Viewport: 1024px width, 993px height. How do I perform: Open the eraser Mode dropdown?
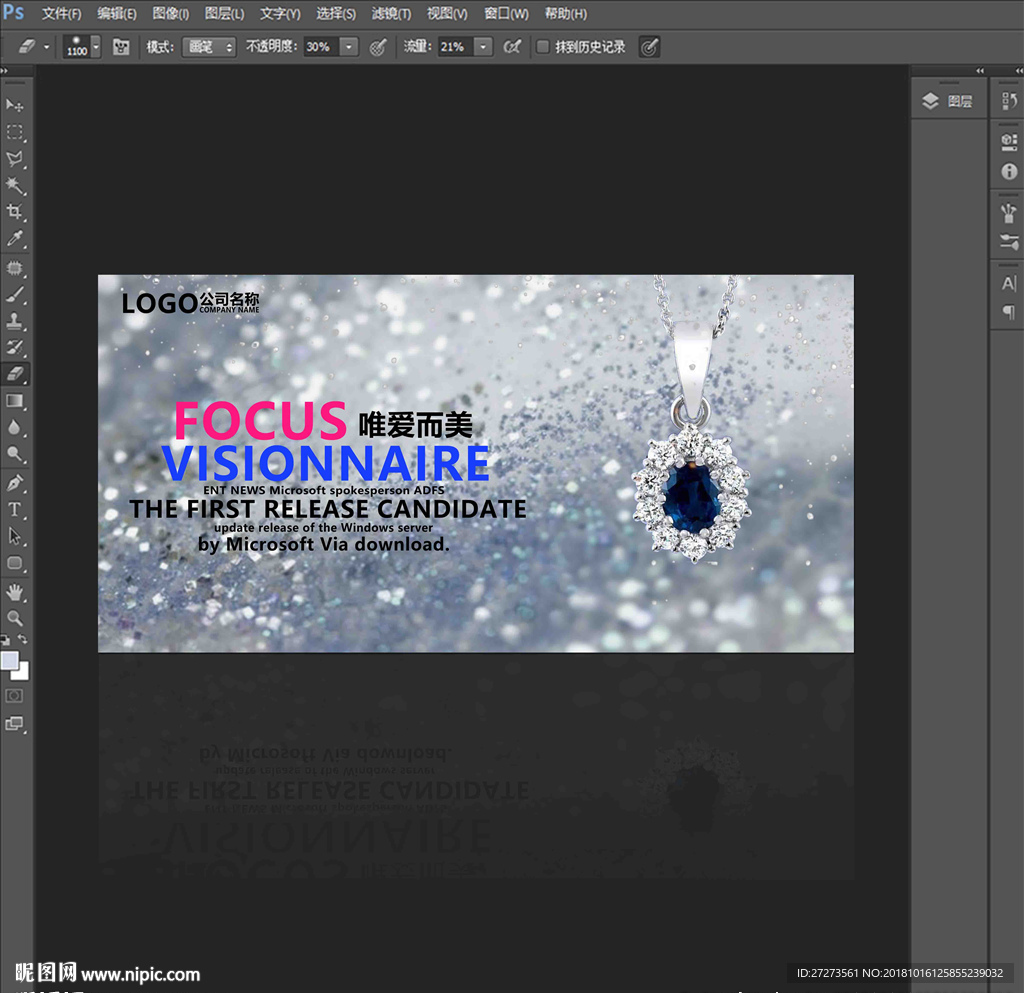pyautogui.click(x=209, y=47)
